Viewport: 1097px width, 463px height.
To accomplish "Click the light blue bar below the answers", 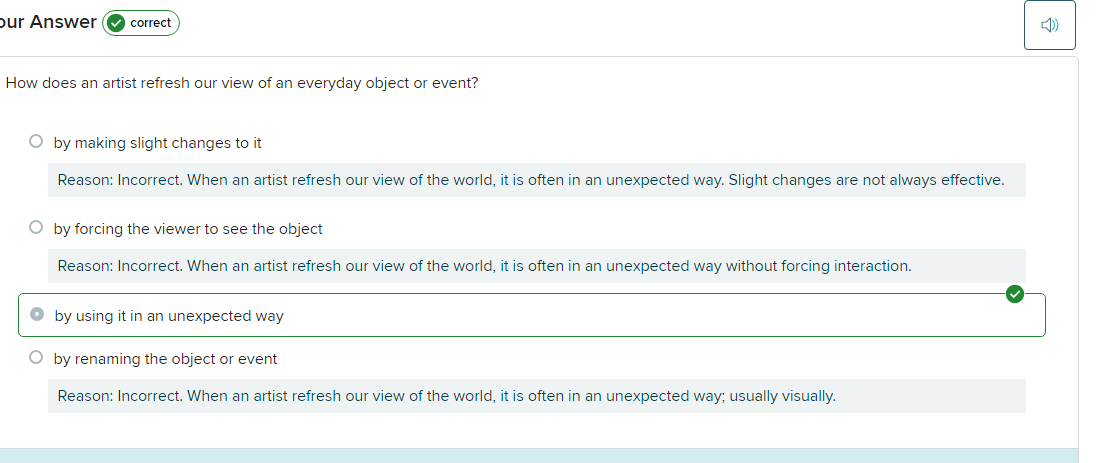I will [x=540, y=456].
